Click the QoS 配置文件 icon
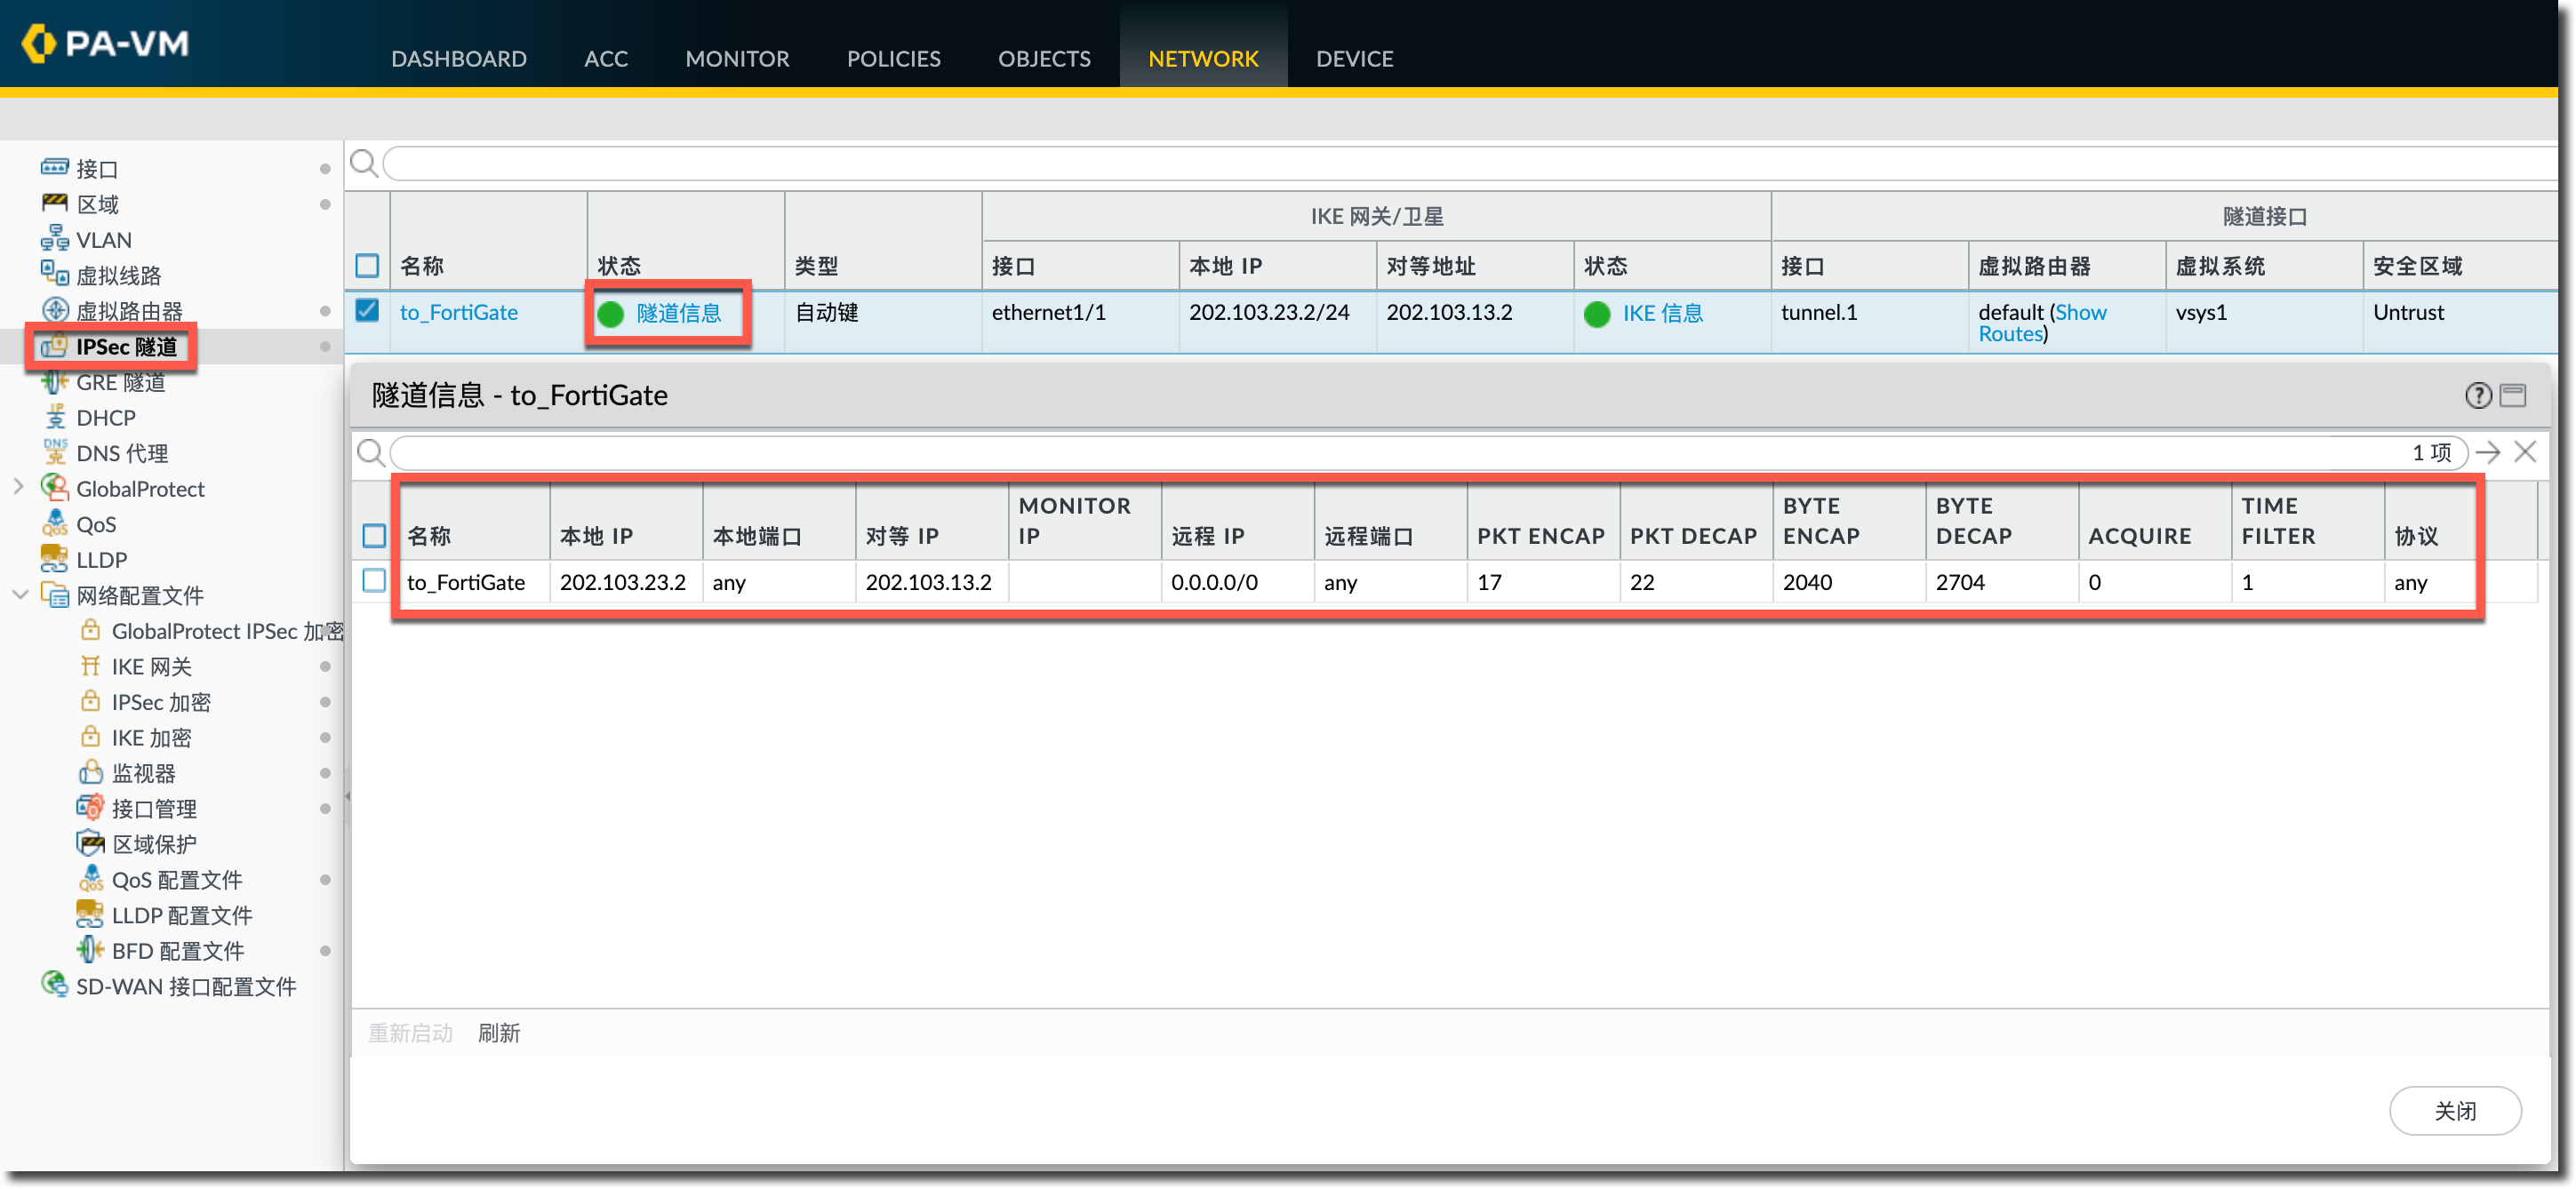2576x1189 pixels. tap(90, 879)
